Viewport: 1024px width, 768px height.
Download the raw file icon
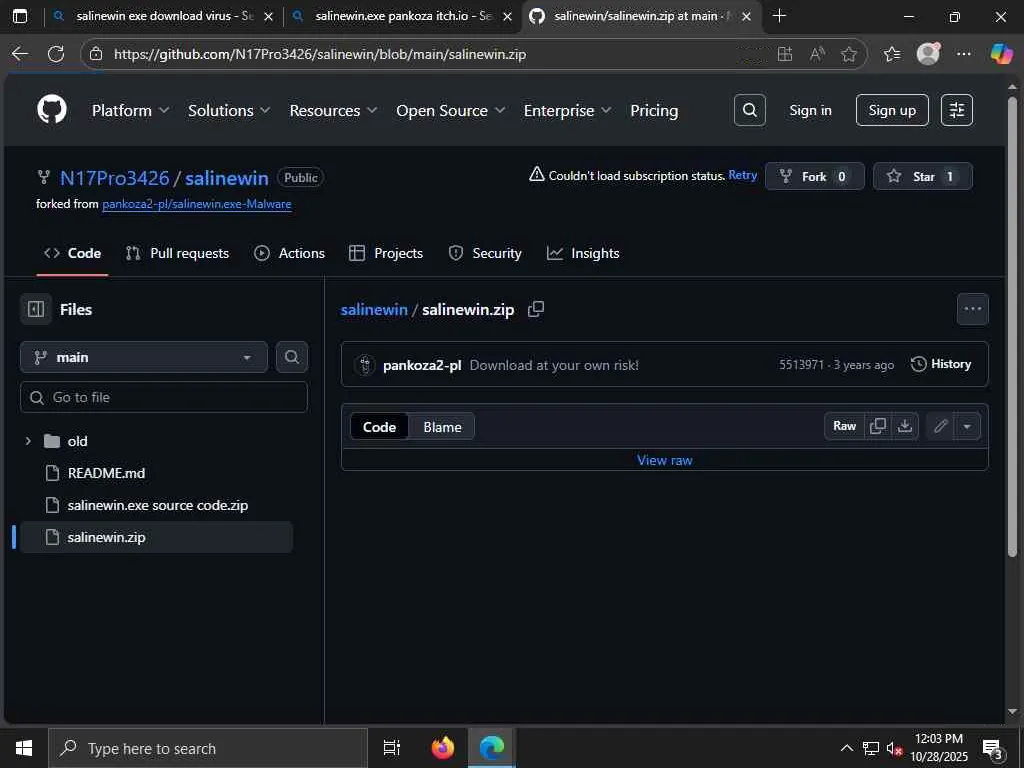(x=904, y=426)
